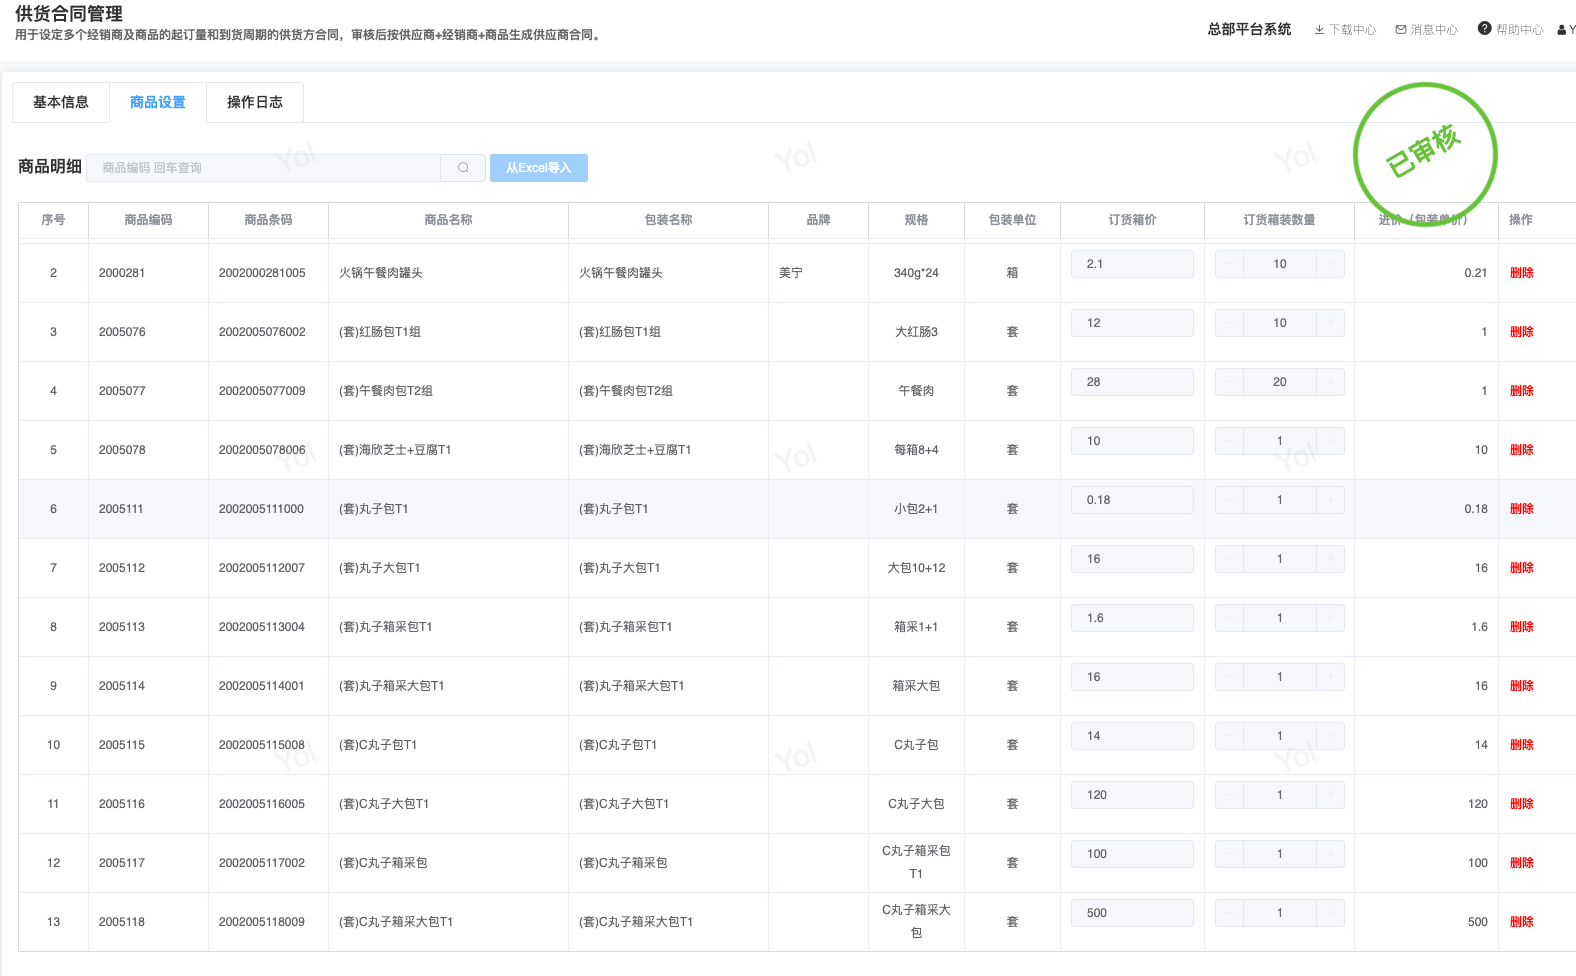Open 消息中心 via the envelope icon

click(x=1401, y=30)
